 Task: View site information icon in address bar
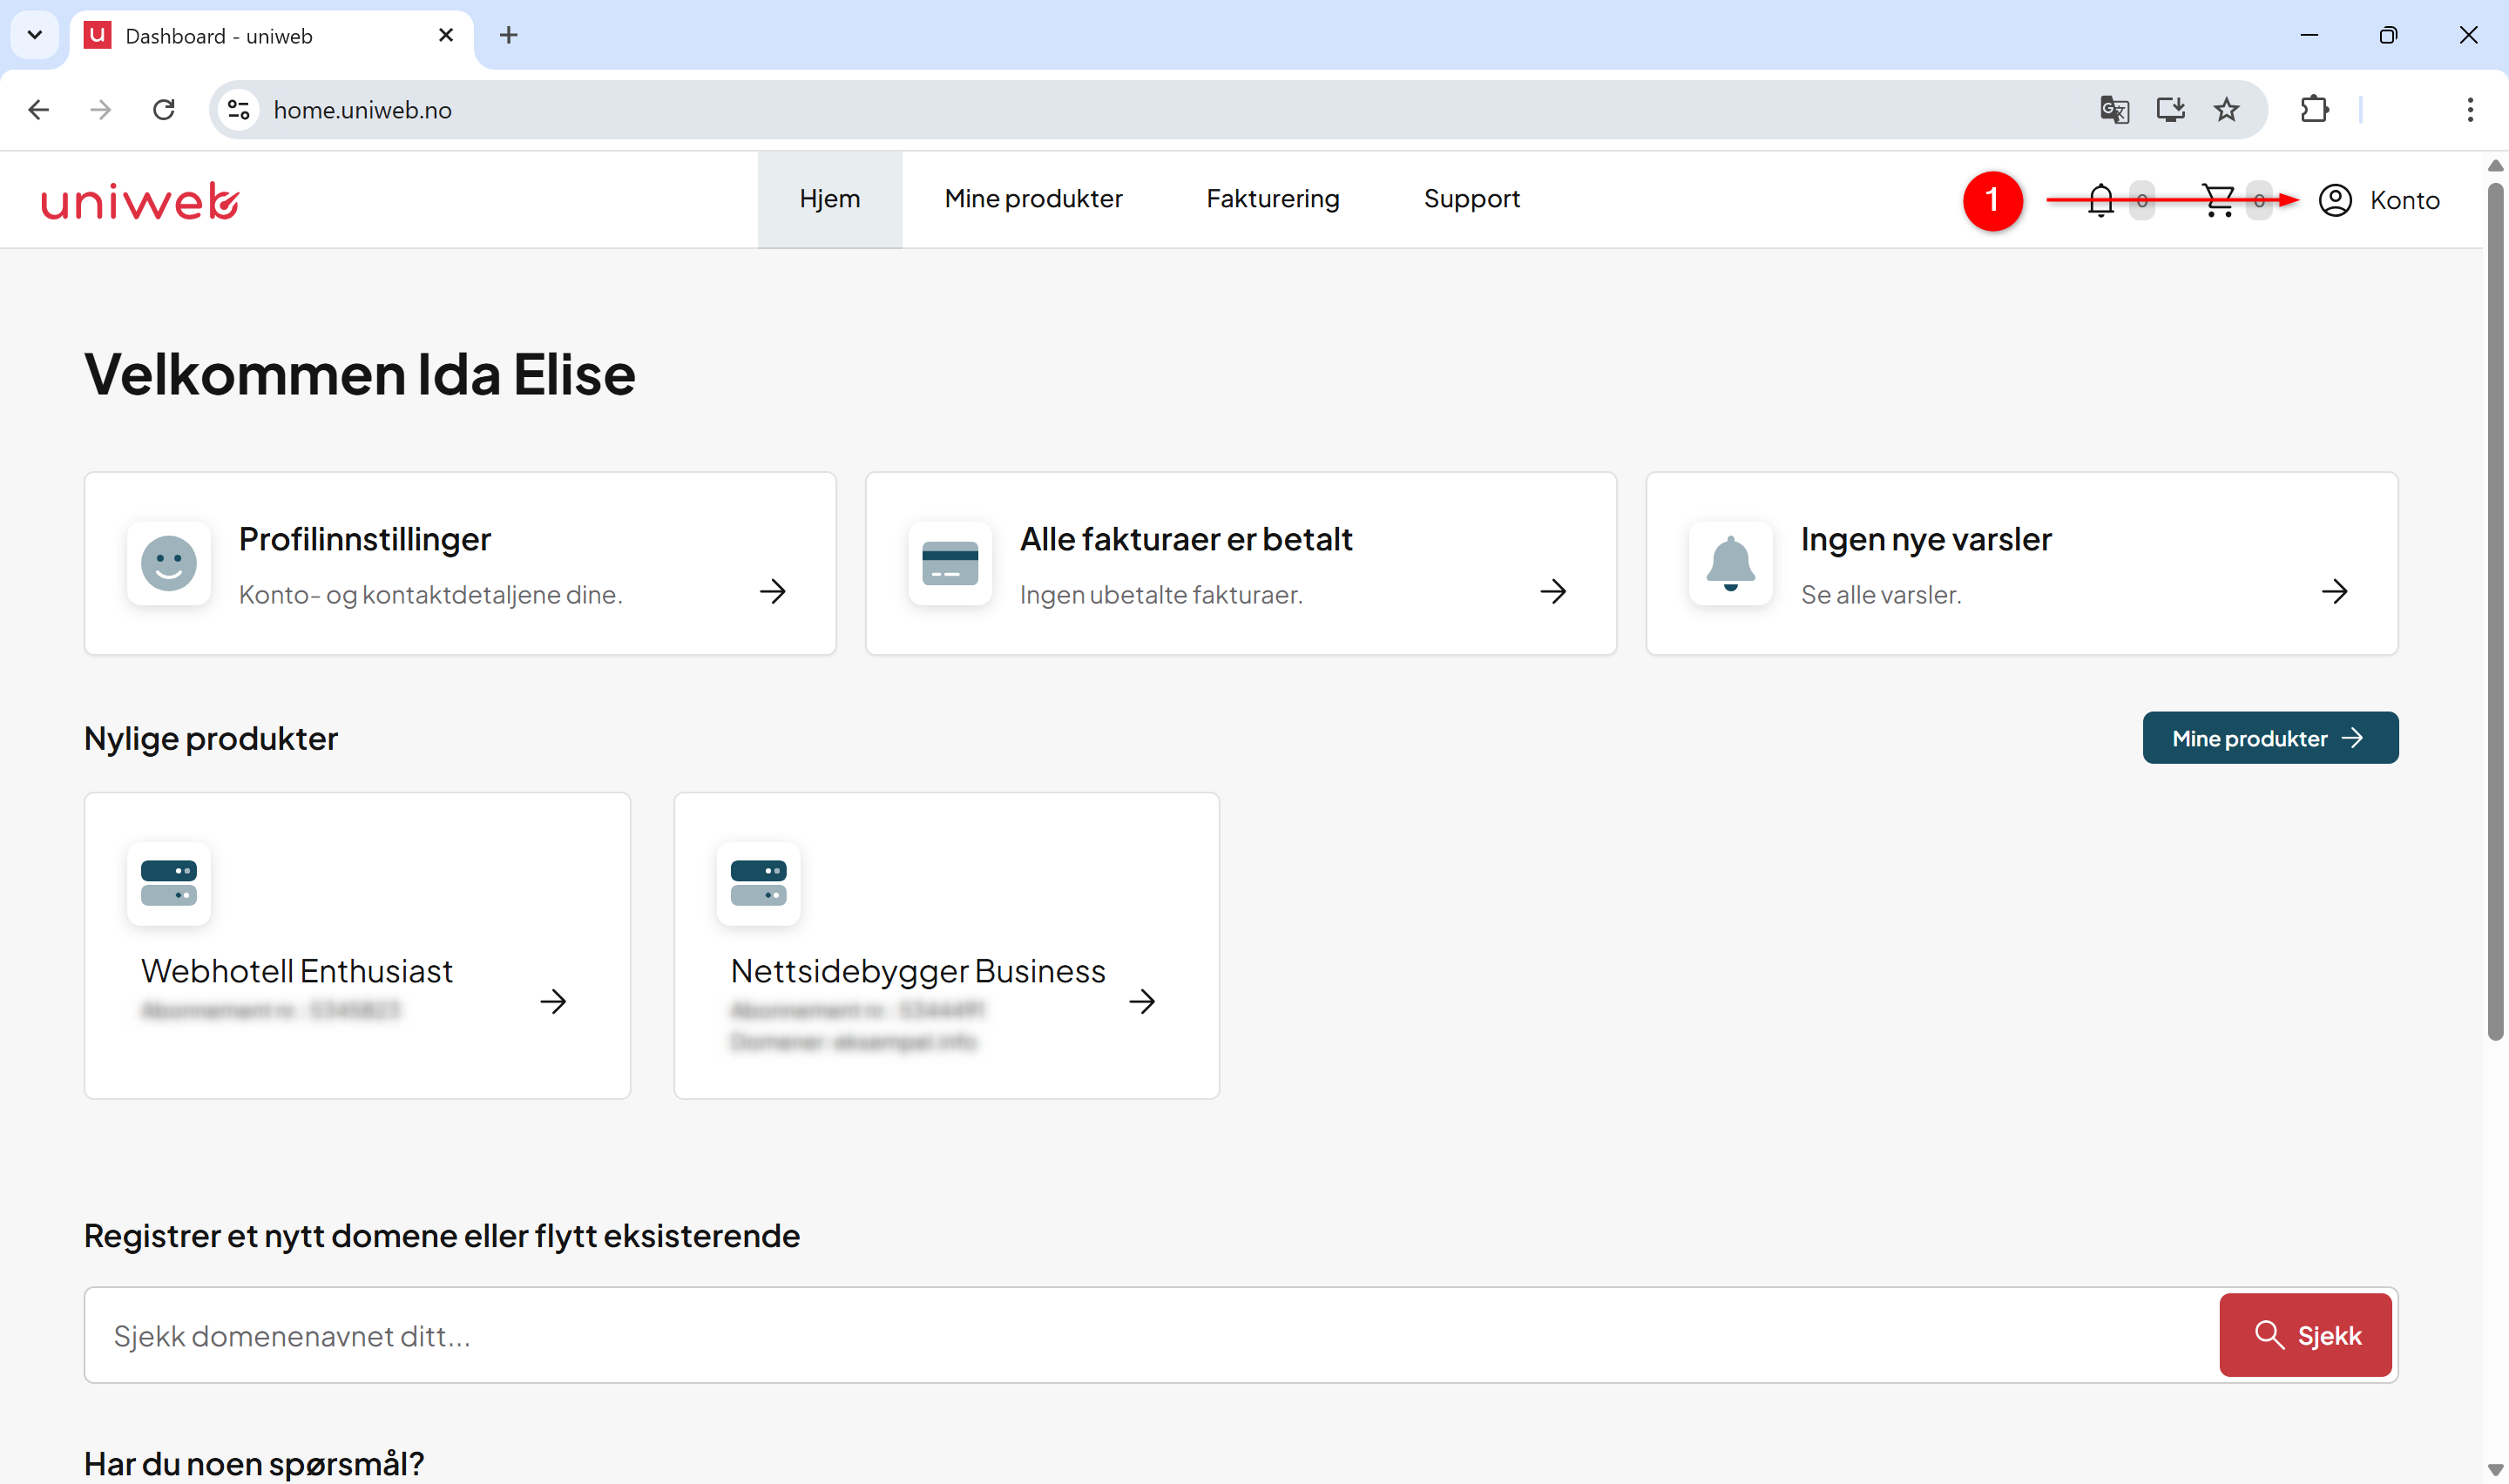238,110
